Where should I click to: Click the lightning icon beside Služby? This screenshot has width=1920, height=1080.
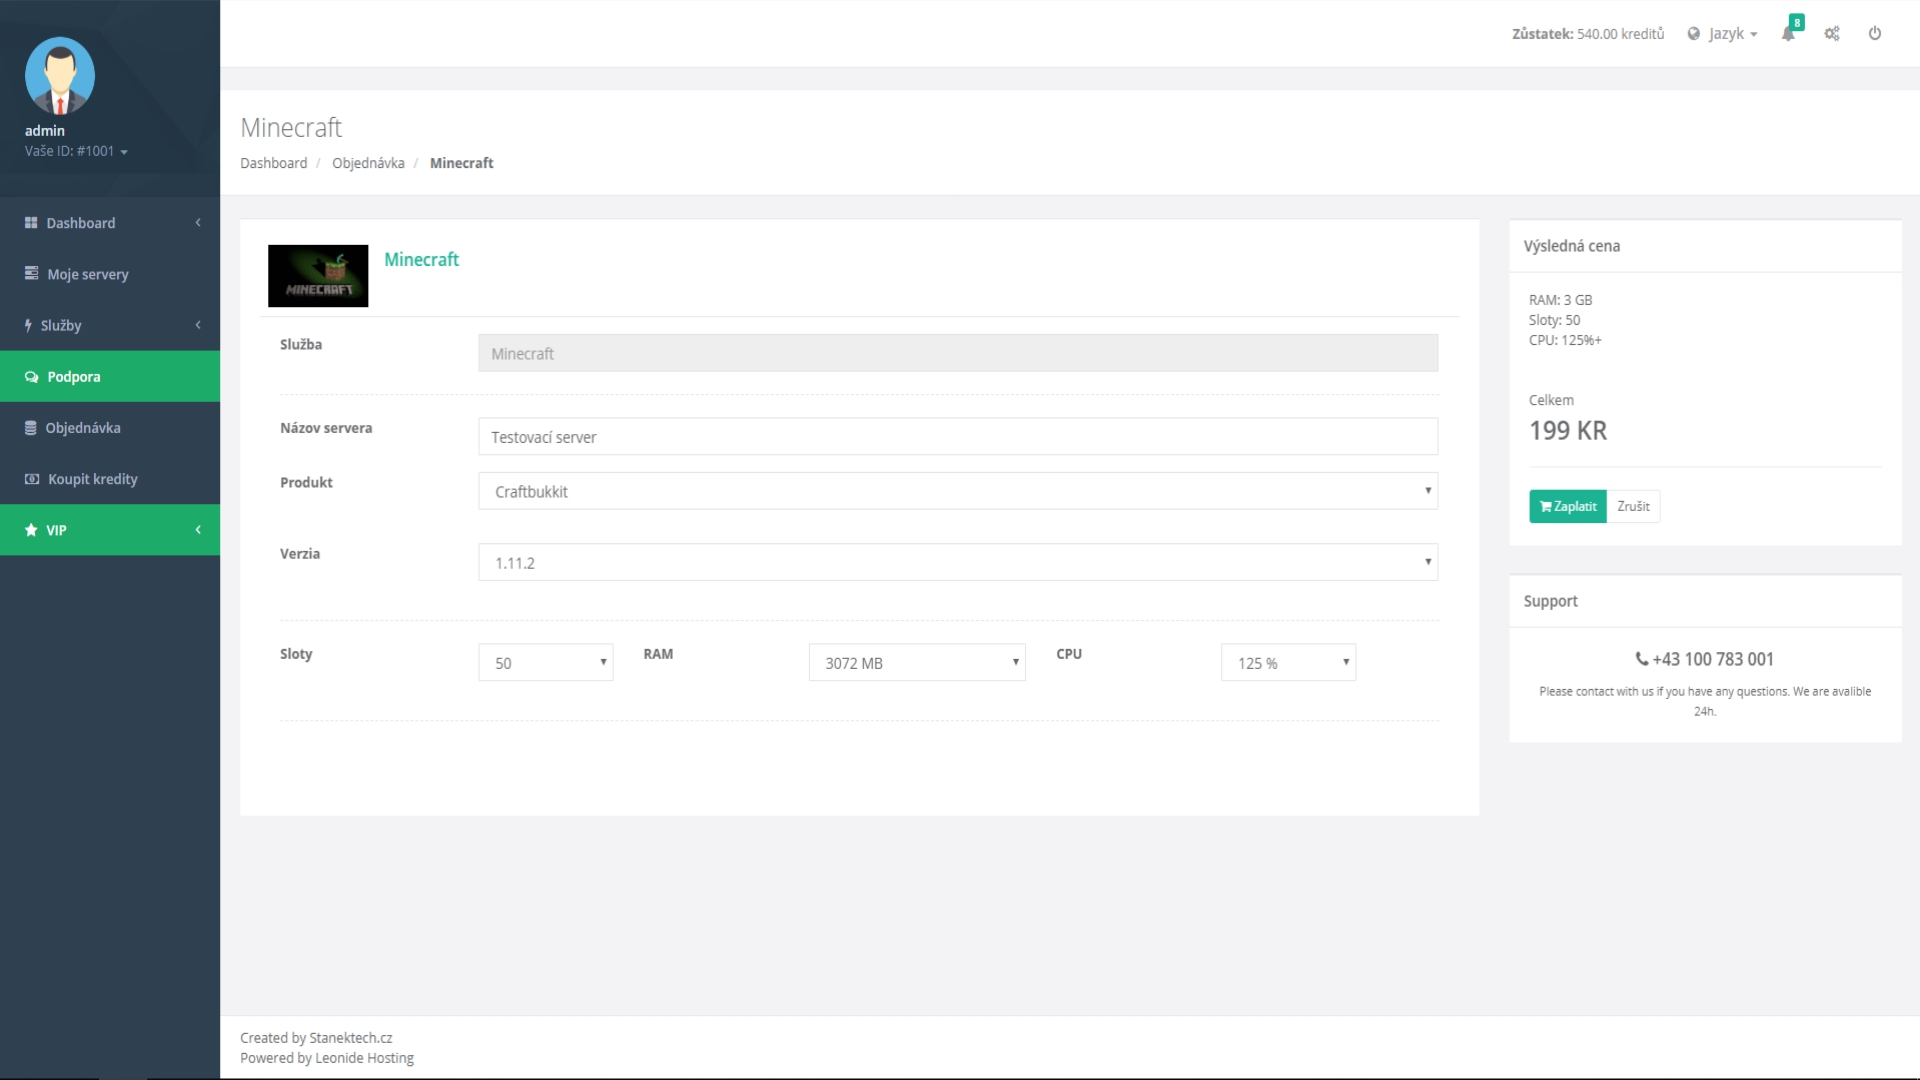(28, 326)
